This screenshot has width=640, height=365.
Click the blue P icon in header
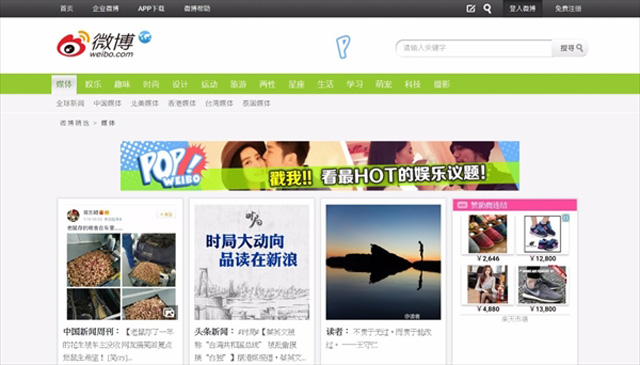coord(343,47)
